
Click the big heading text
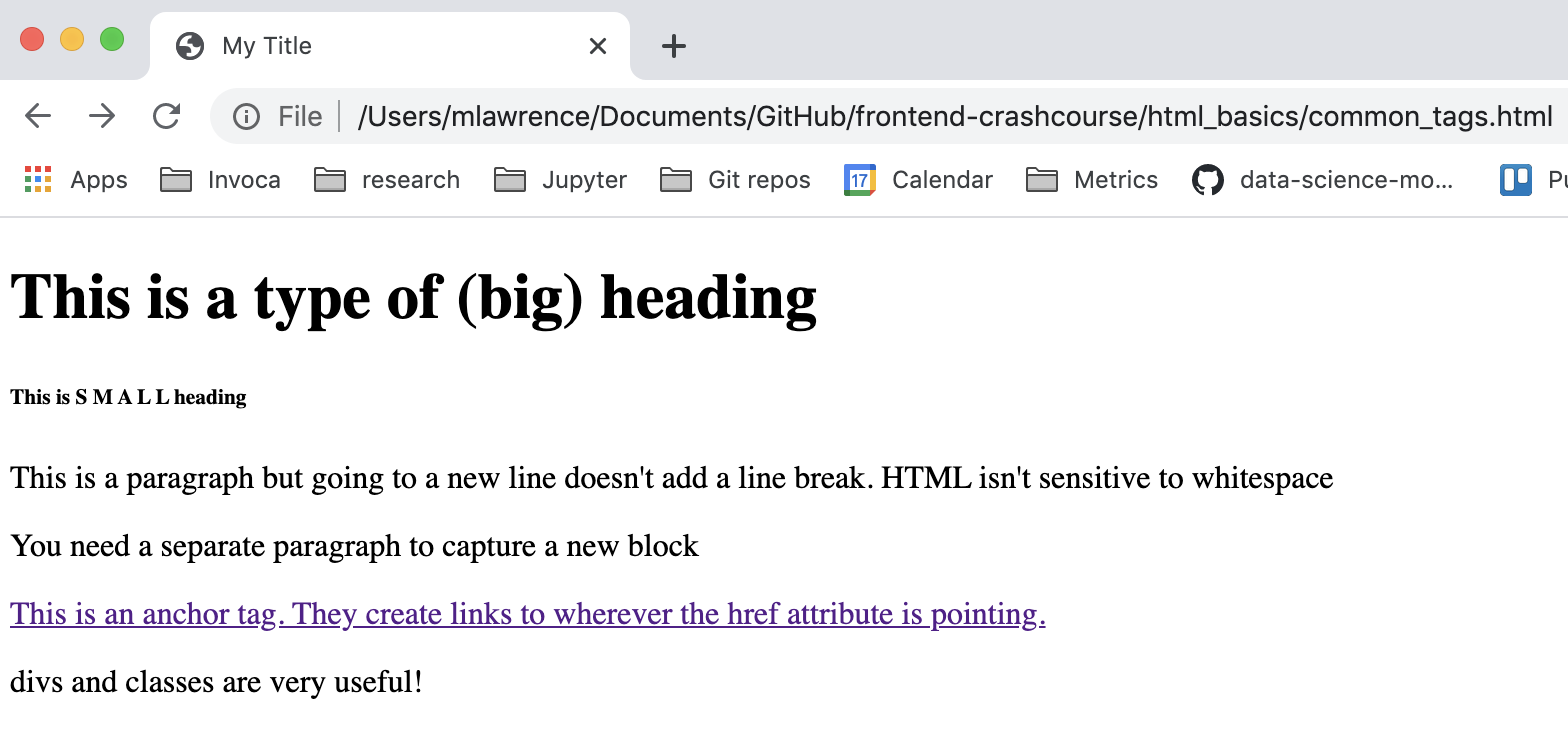click(x=413, y=298)
